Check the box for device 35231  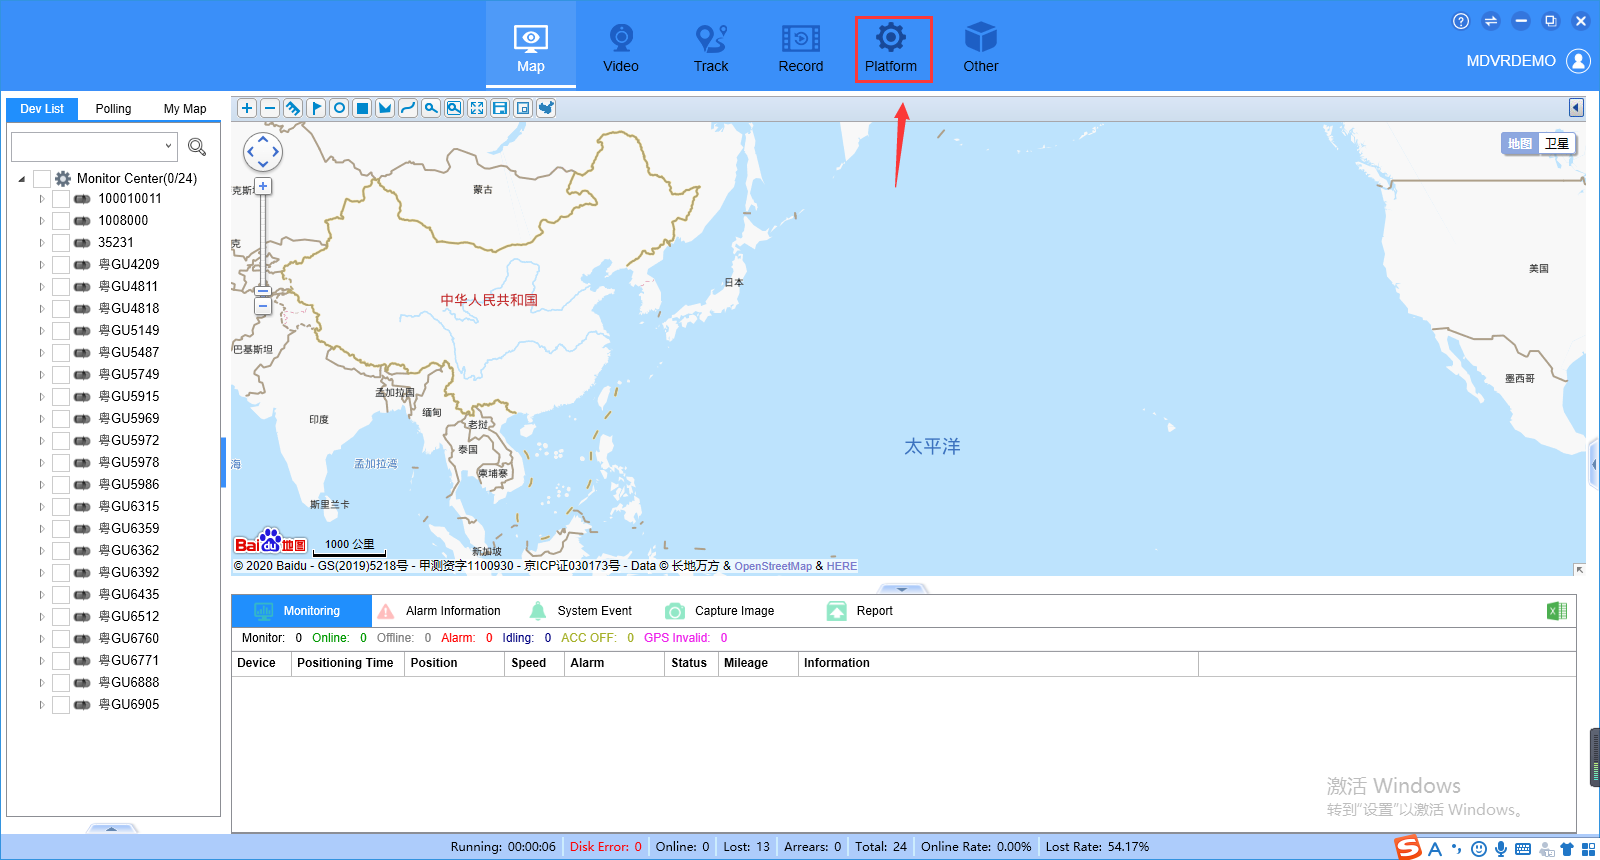tap(61, 243)
